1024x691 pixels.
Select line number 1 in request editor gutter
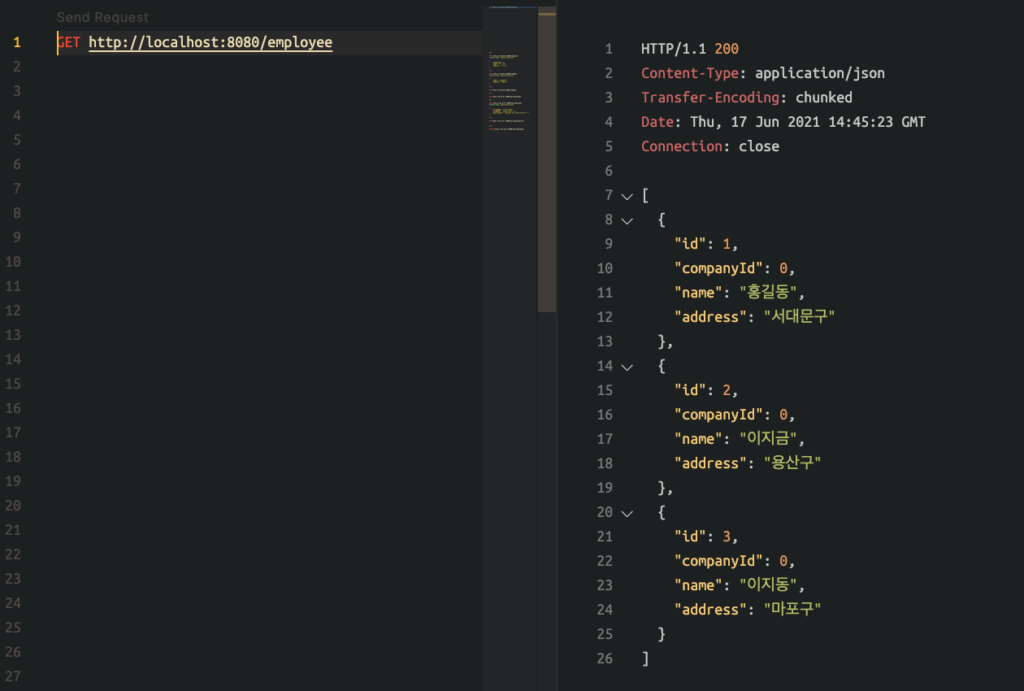click(x=17, y=43)
